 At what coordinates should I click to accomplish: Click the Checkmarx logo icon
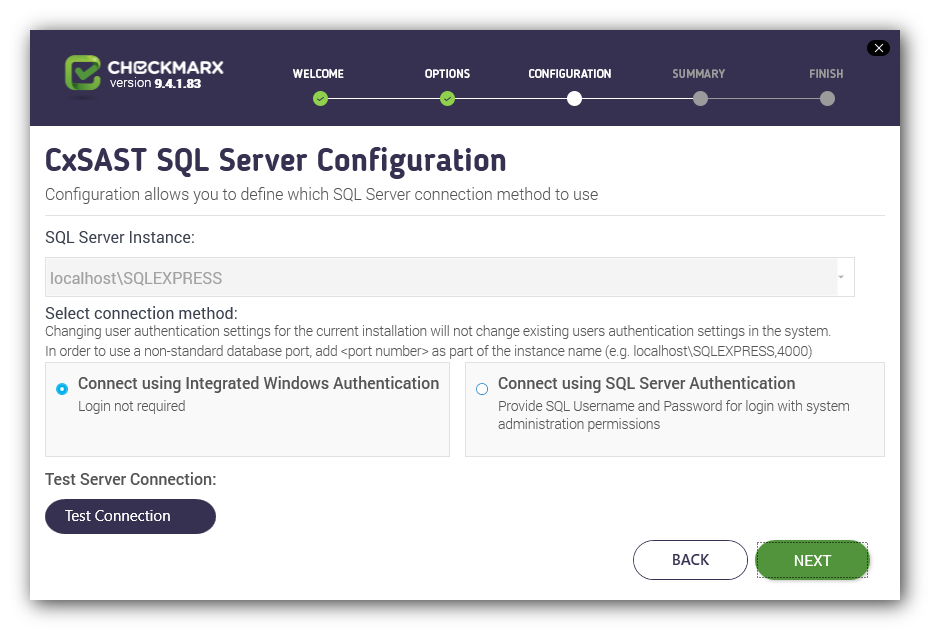coord(82,73)
